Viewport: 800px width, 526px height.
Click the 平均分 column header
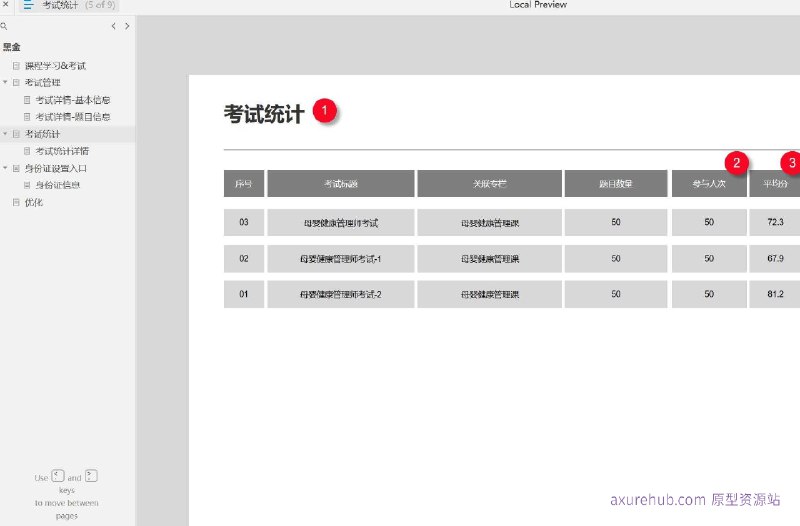tap(774, 184)
